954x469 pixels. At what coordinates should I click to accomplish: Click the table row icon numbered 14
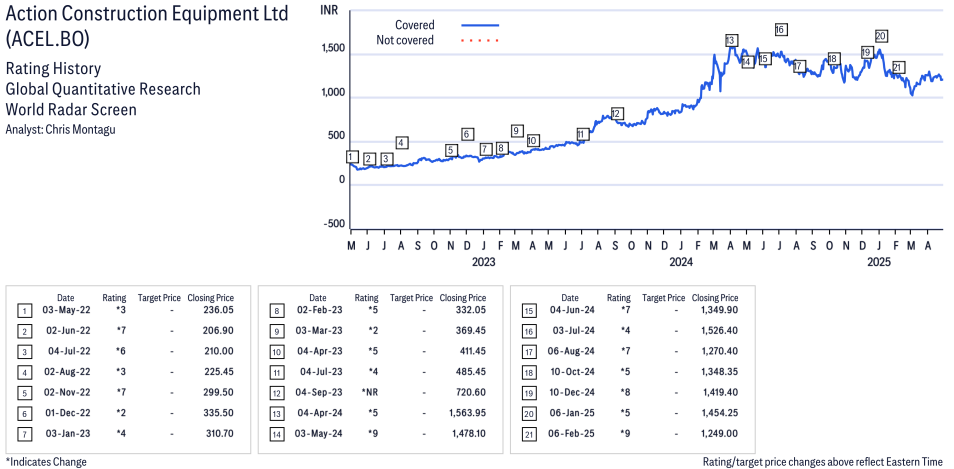point(275,435)
